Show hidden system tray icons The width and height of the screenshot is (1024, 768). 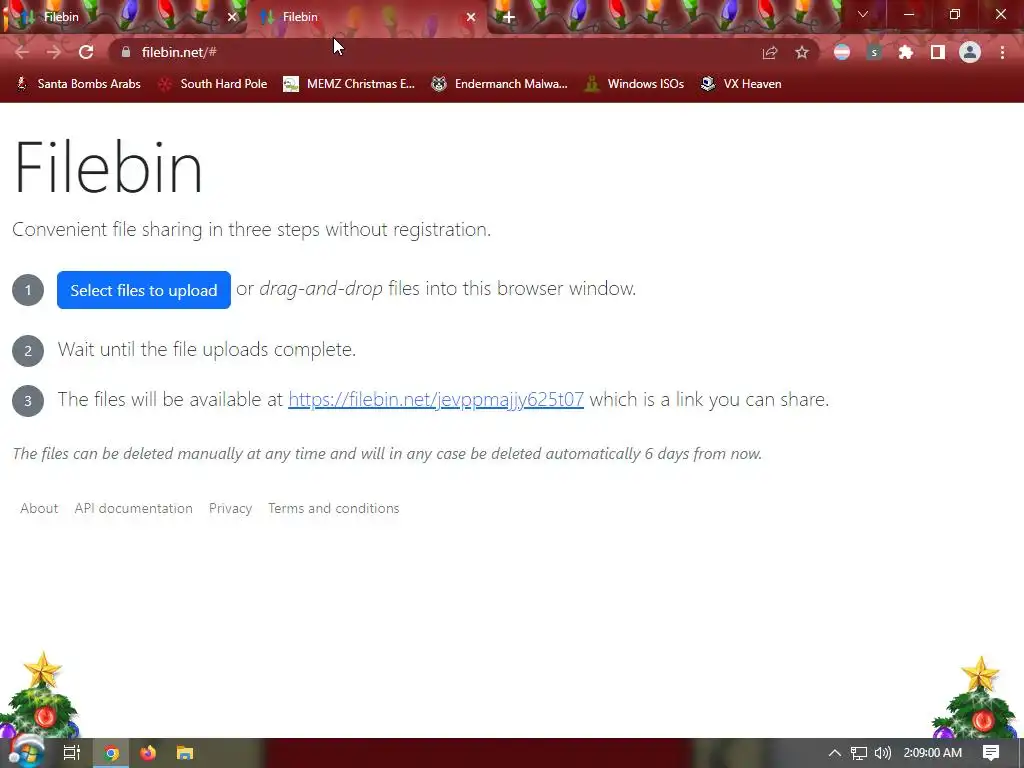pos(834,753)
